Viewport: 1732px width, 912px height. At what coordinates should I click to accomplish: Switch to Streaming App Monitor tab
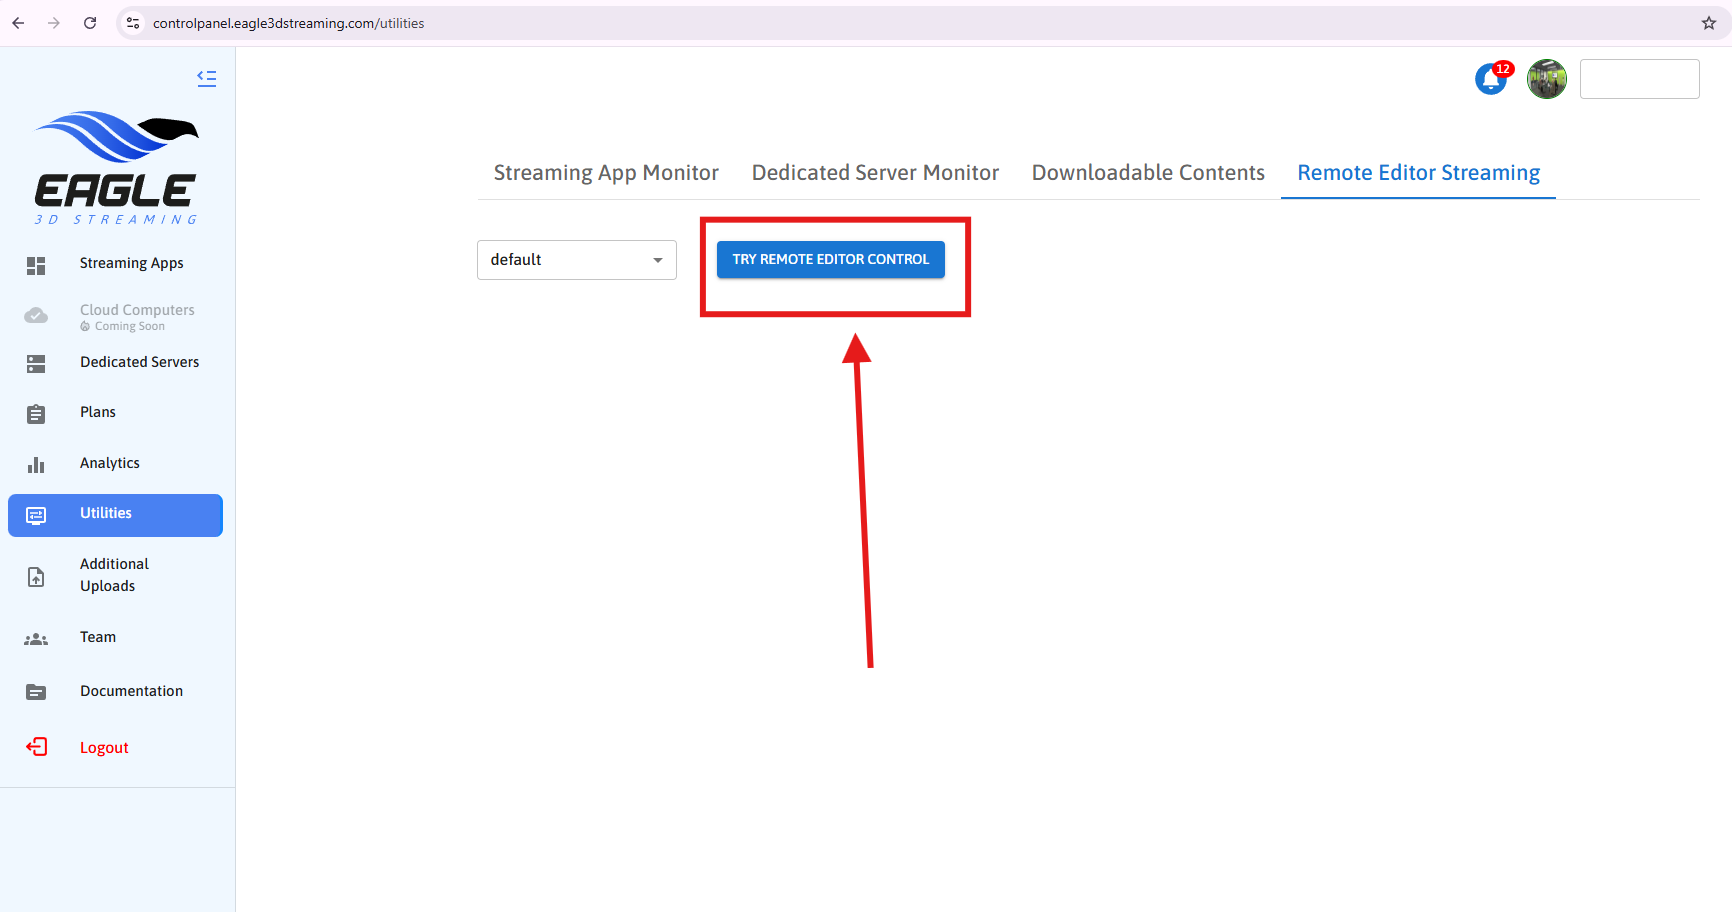606,173
